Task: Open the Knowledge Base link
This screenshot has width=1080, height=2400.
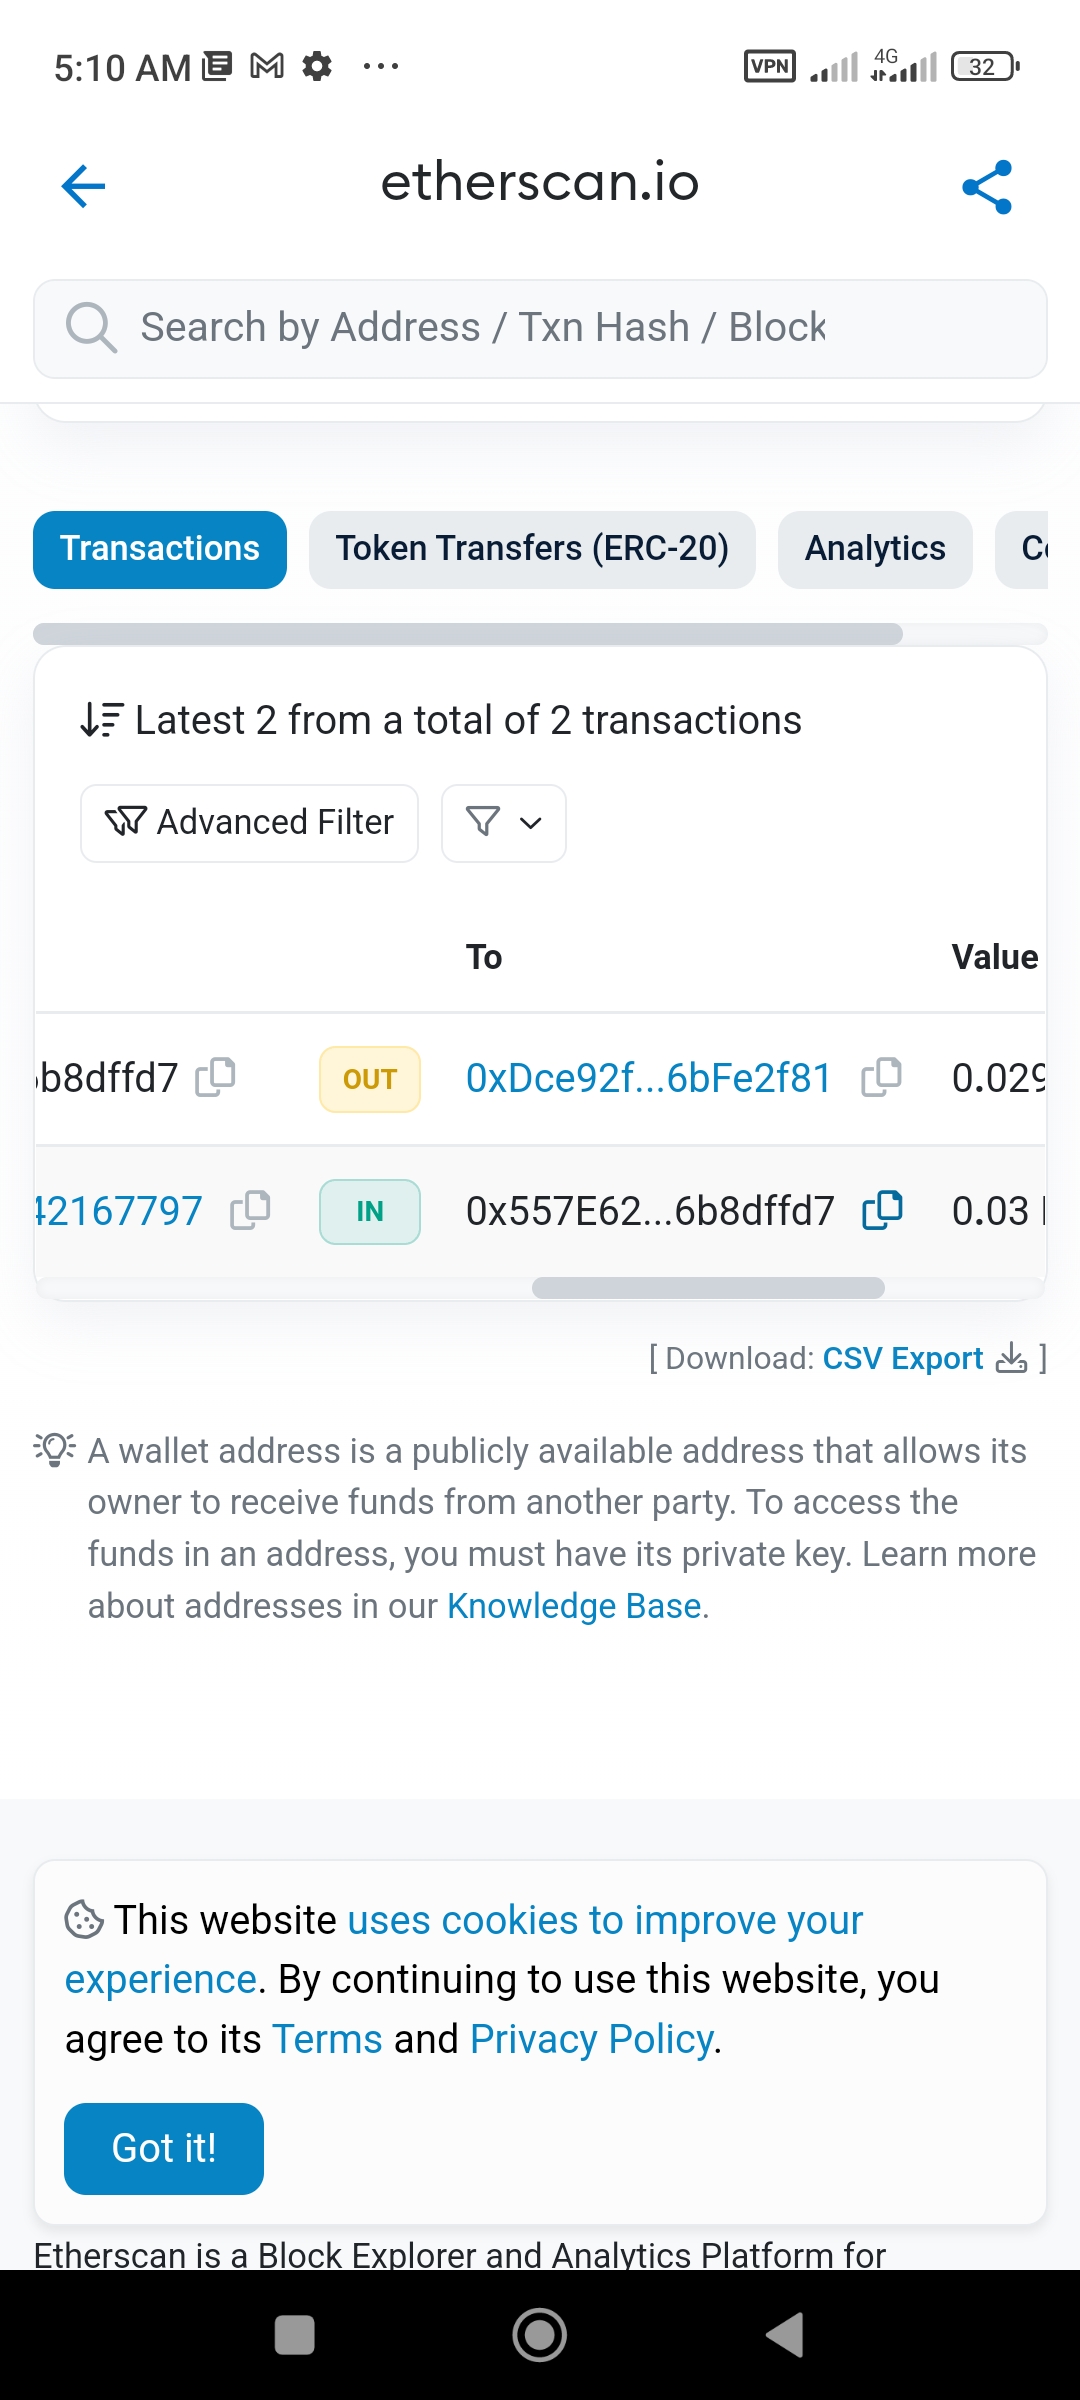Action: [573, 1606]
